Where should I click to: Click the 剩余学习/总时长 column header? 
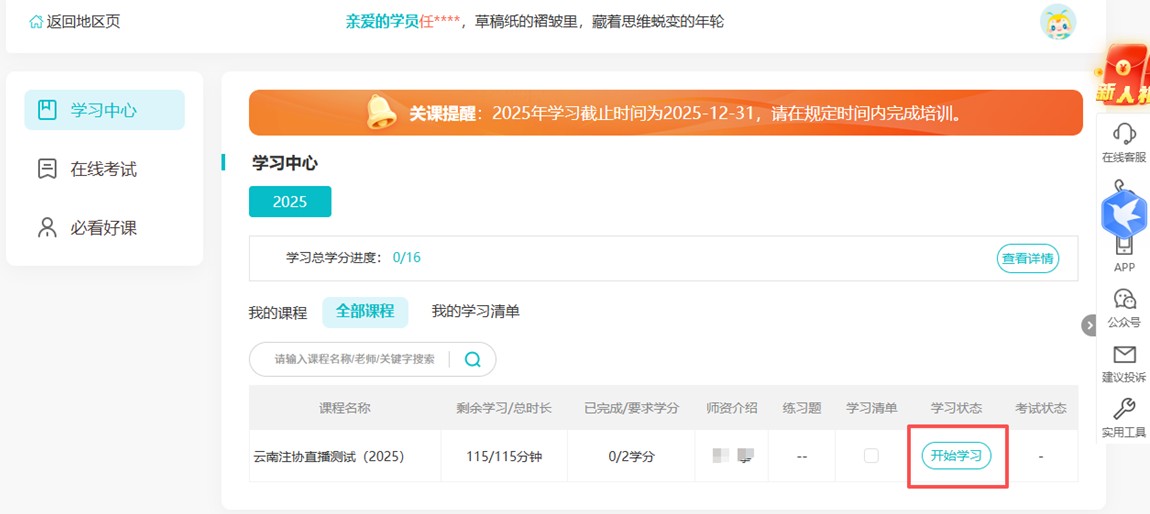[504, 408]
